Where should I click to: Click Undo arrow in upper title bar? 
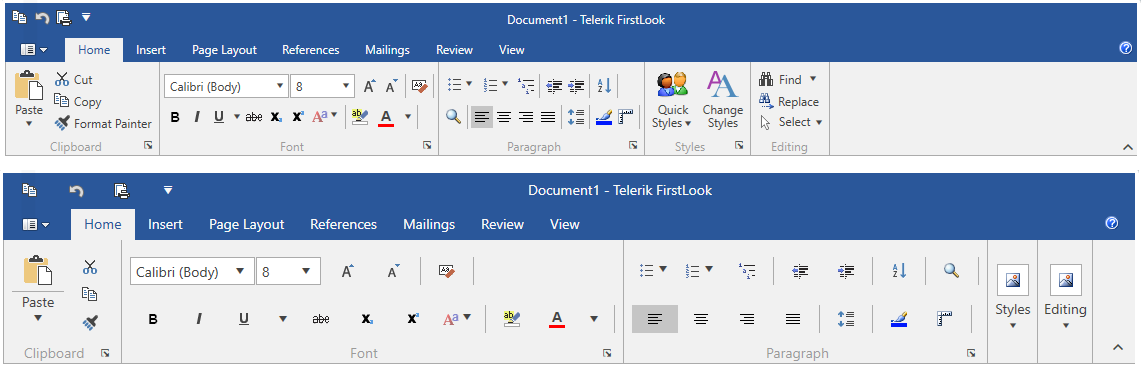(x=41, y=17)
